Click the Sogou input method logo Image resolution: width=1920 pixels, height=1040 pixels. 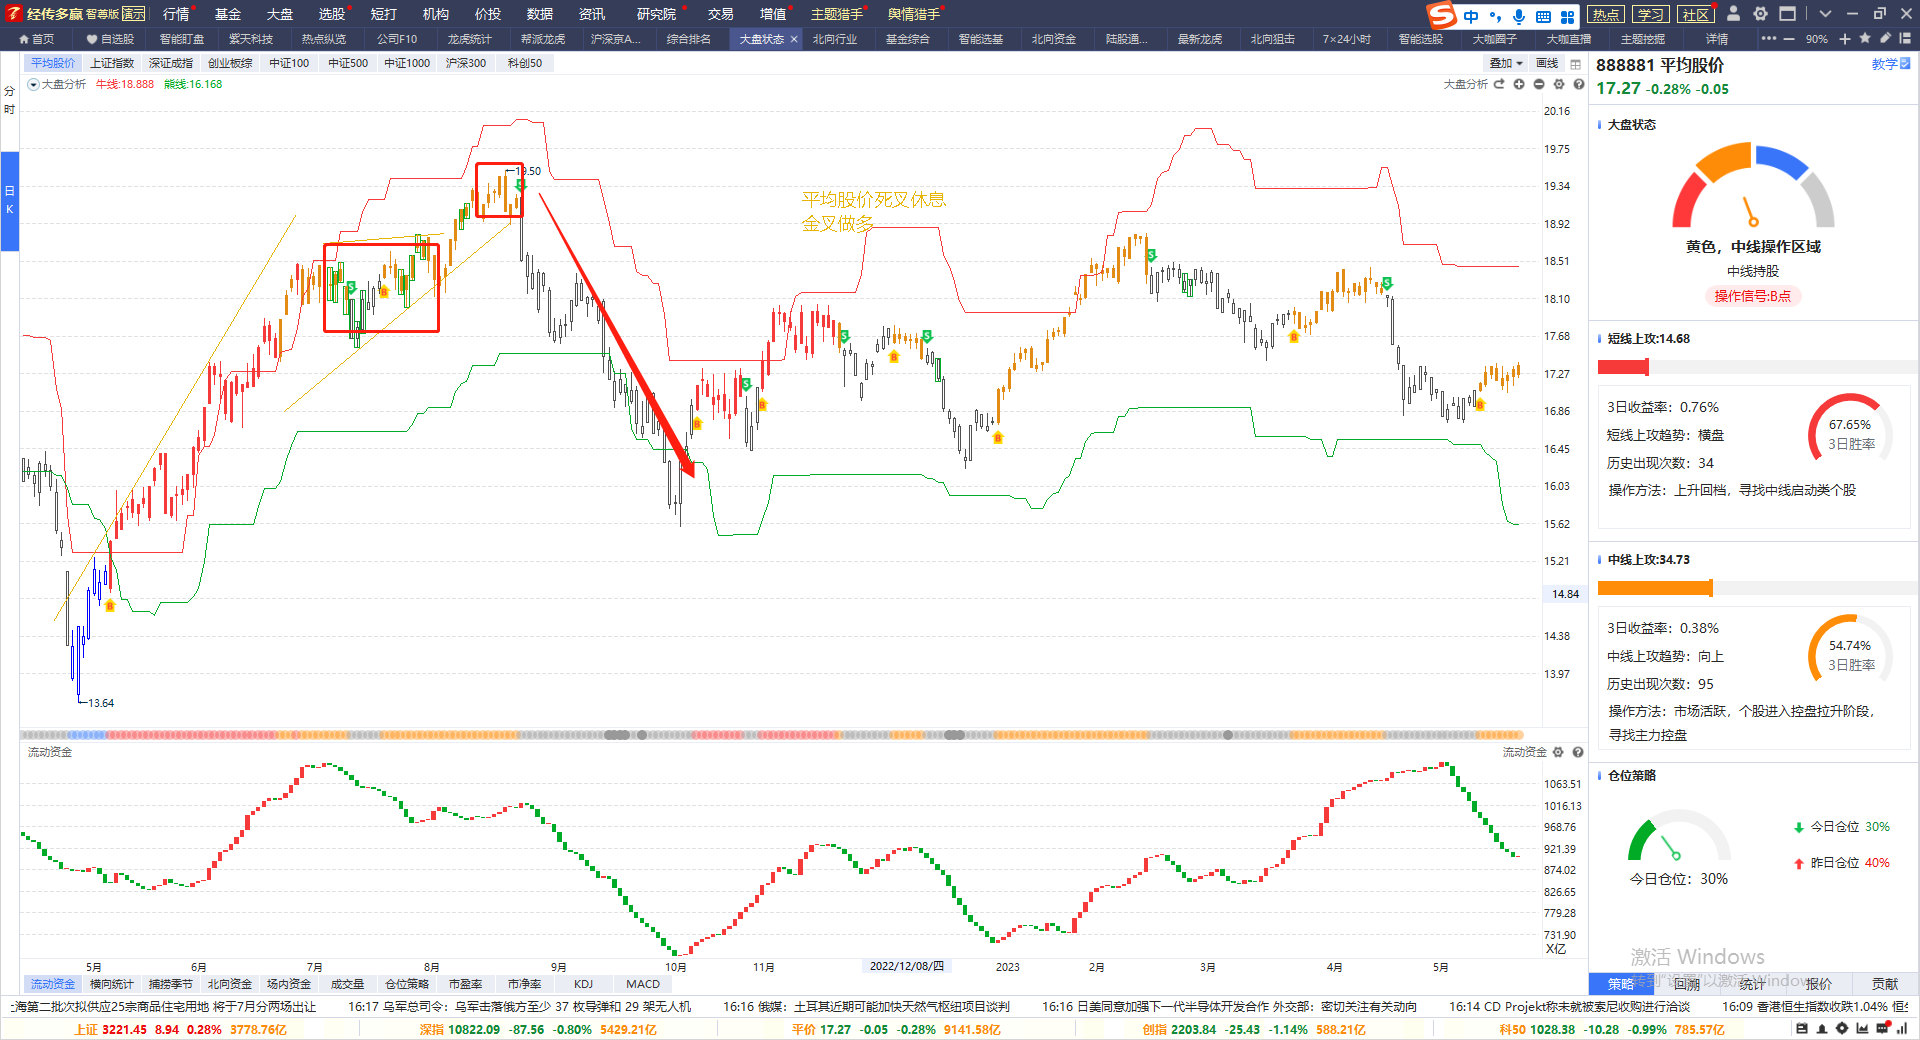1441,15
